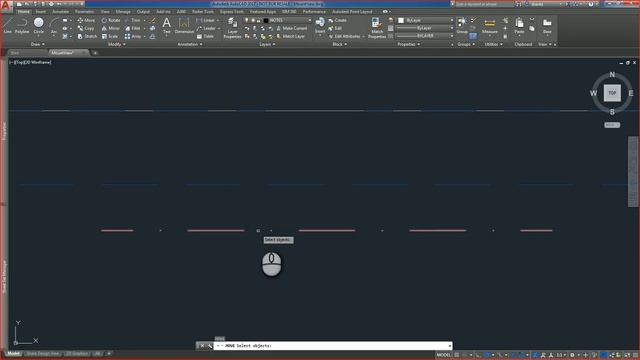
Task: Click the Trim command
Action: click(x=133, y=20)
